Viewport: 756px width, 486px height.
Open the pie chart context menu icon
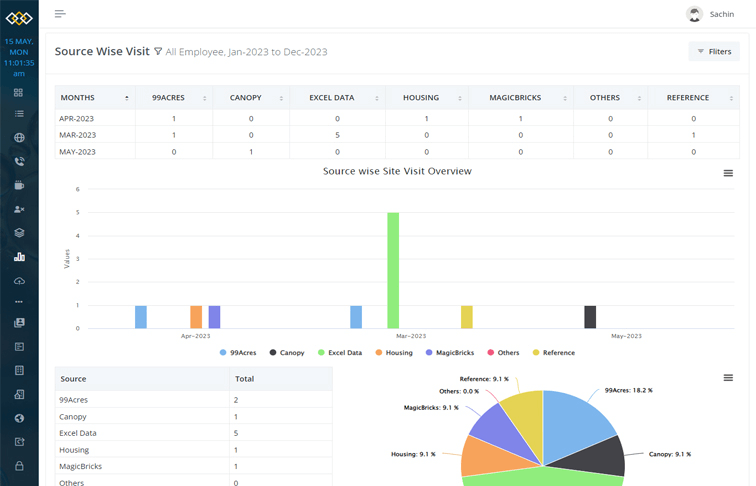click(x=728, y=378)
